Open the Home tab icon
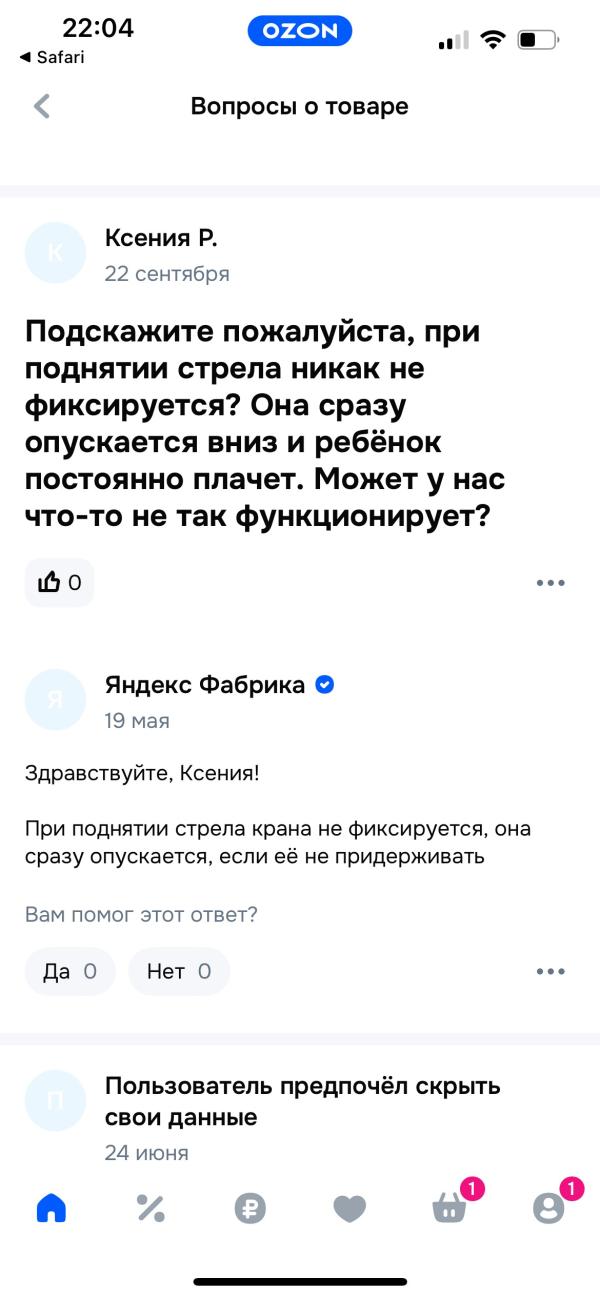 click(50, 1208)
